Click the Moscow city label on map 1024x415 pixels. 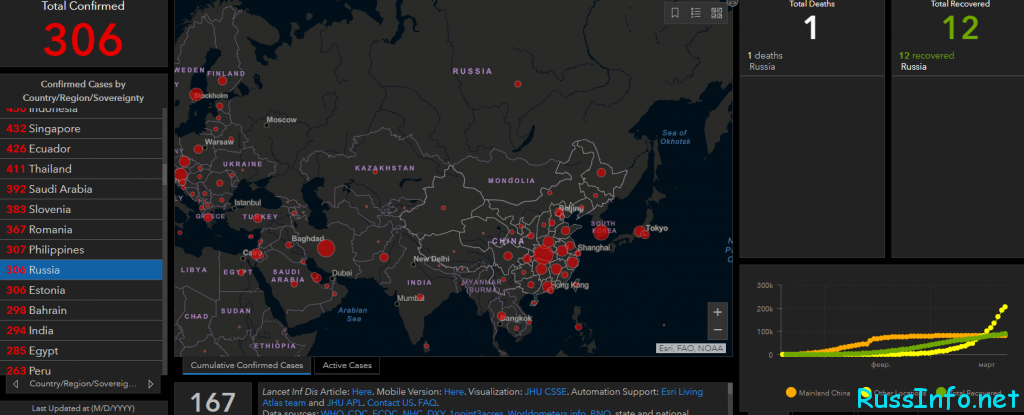[281, 120]
